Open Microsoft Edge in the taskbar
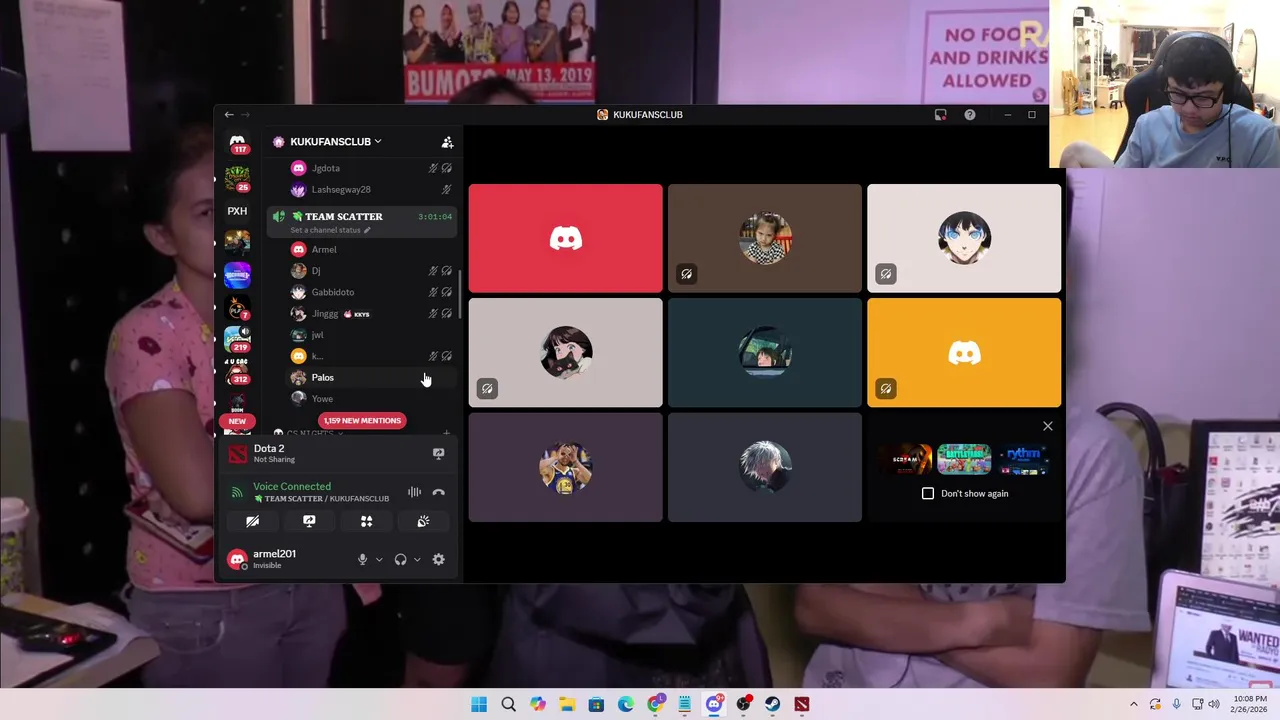 [x=626, y=704]
